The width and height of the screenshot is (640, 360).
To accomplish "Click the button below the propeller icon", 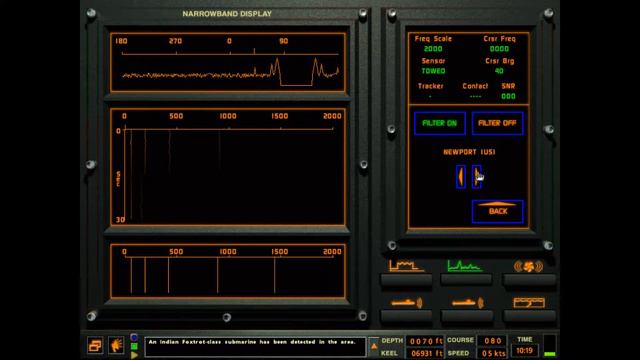I will click(529, 280).
